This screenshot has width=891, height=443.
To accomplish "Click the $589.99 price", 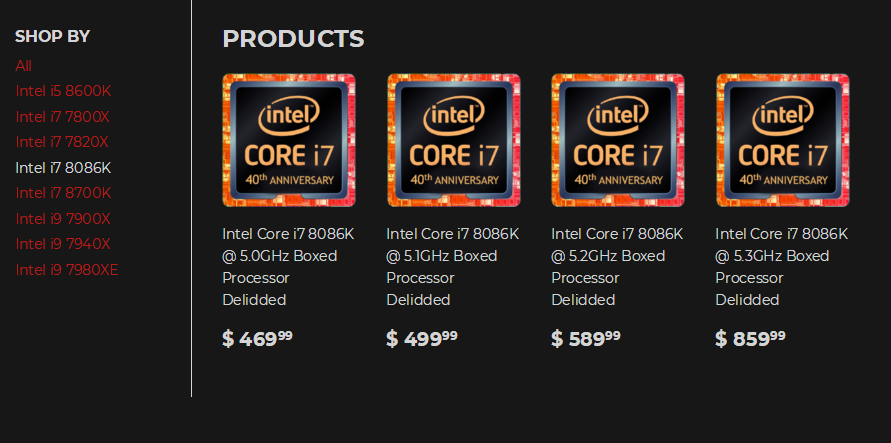I will (x=586, y=339).
